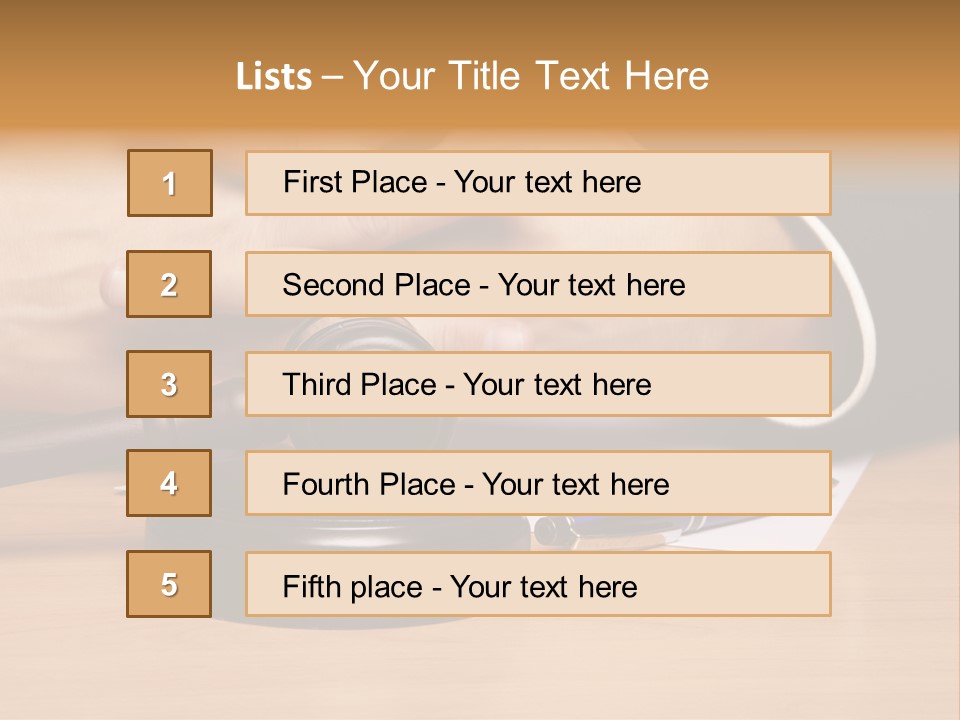Image resolution: width=960 pixels, height=720 pixels.
Task: Click the number 5 box
Action: pos(169,584)
